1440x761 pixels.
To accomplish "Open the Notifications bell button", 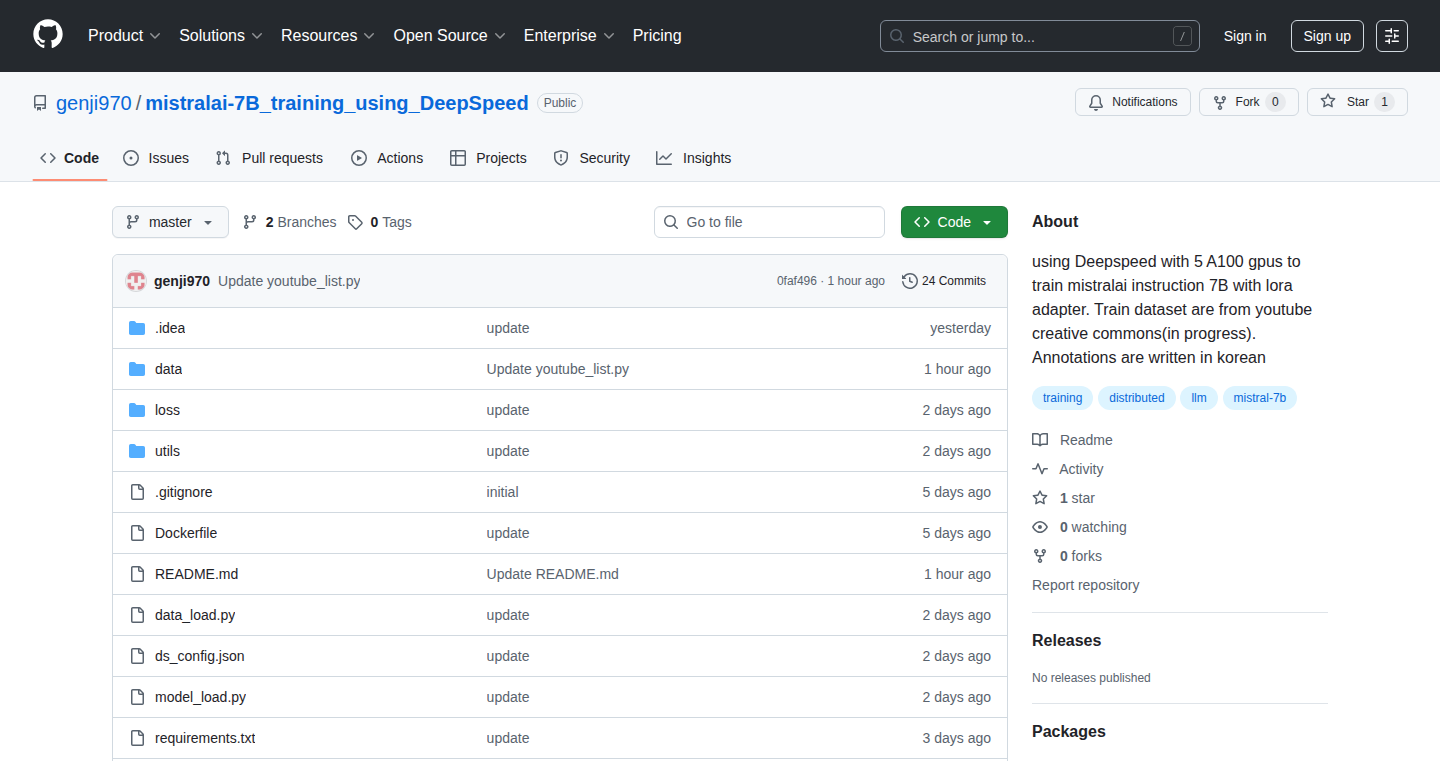I will pyautogui.click(x=1133, y=102).
